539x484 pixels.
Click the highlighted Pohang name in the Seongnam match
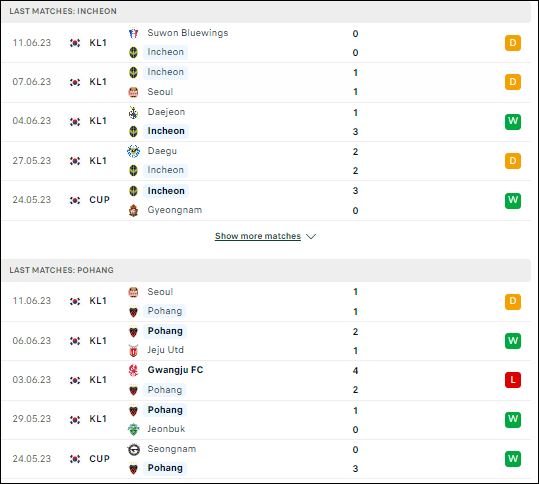click(165, 468)
